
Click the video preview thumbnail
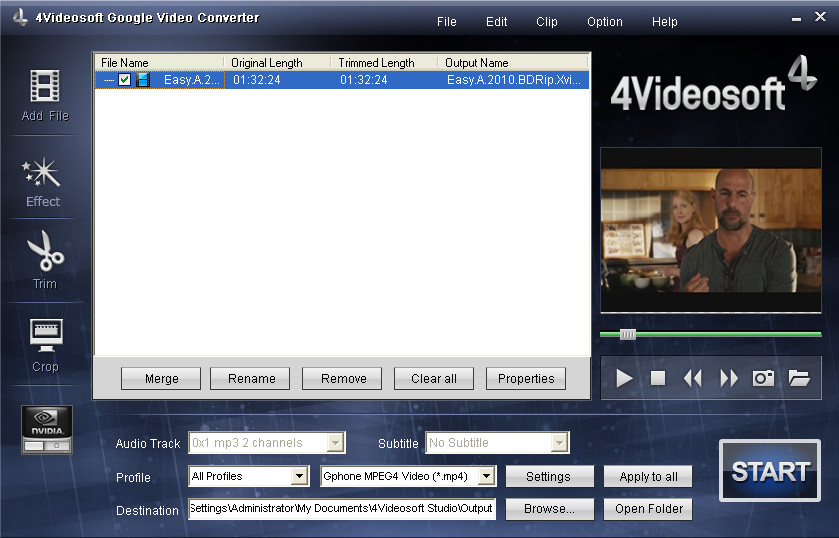[711, 230]
